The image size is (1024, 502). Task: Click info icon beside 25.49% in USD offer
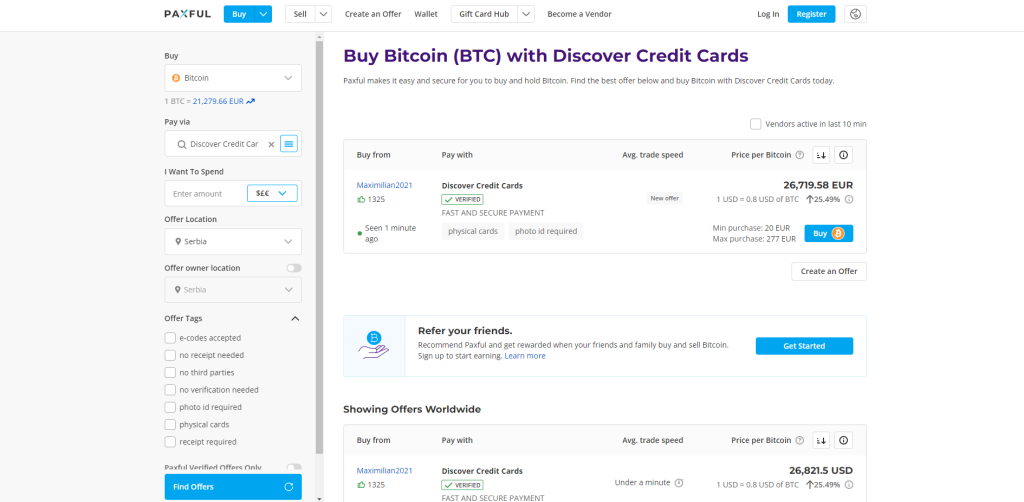click(x=849, y=485)
